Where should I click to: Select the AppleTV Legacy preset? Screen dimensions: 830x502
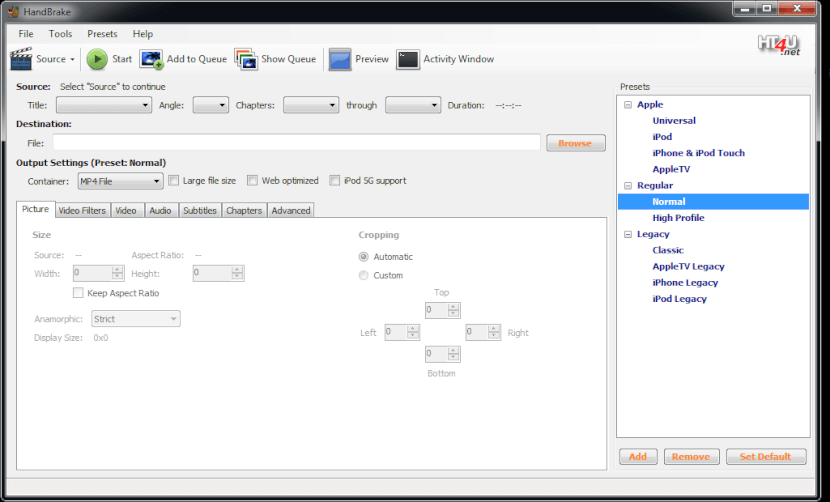click(x=688, y=267)
